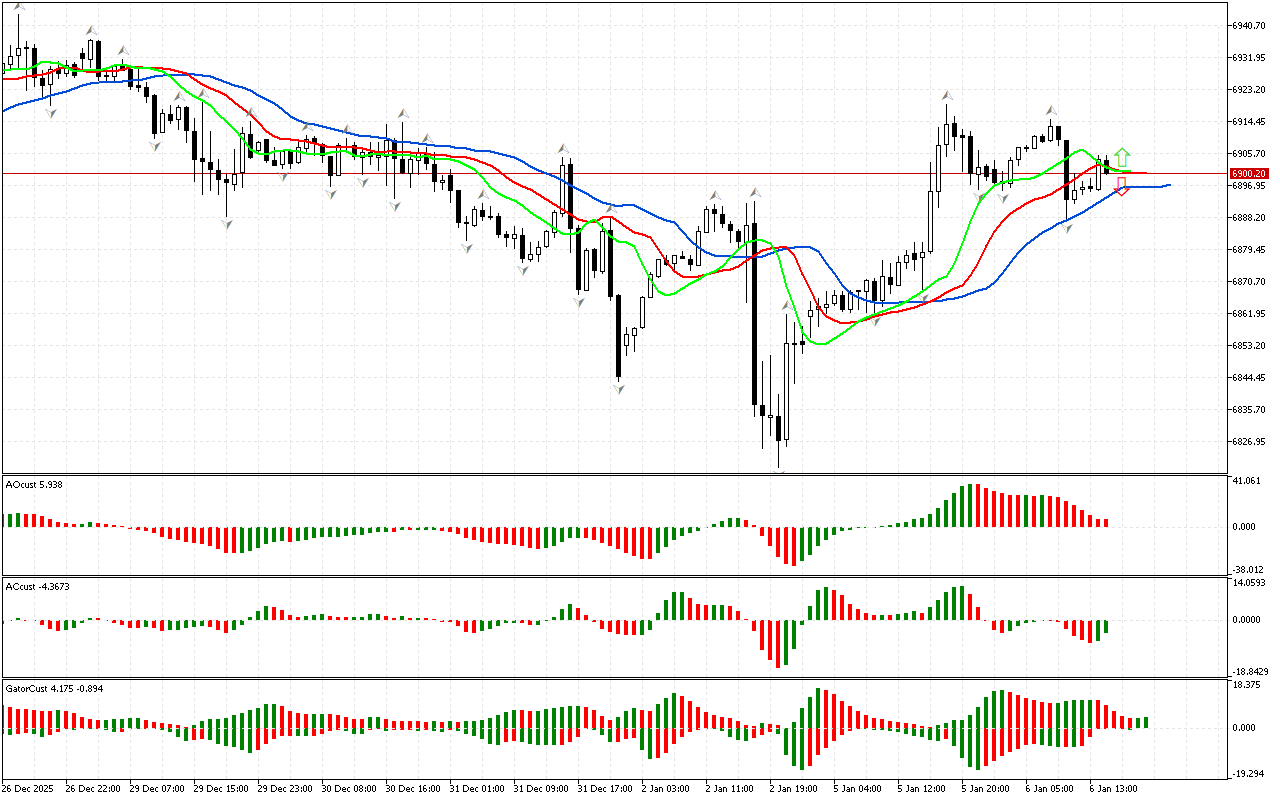Click the ACcust indicator label
Screen dimensions: 1280x800
pyautogui.click(x=36, y=586)
